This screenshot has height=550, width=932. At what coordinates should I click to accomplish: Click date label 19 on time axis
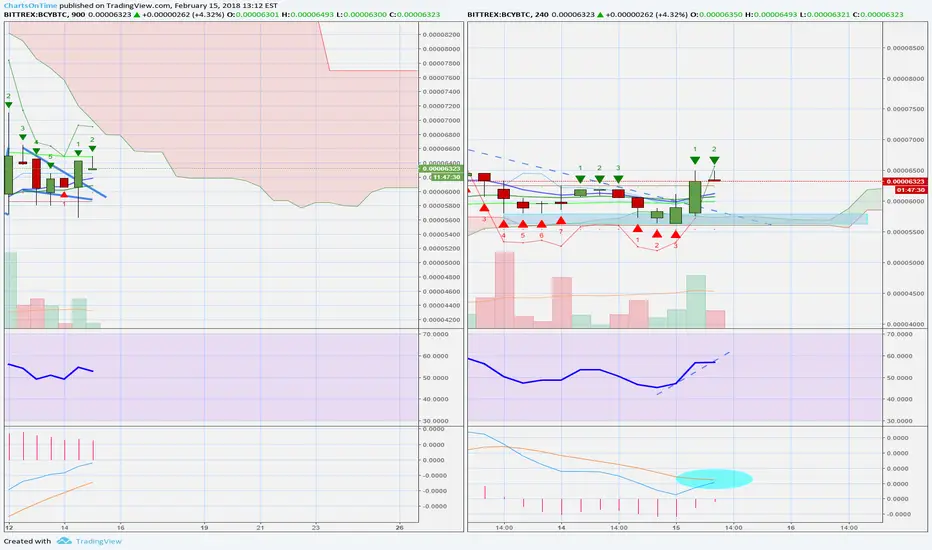click(204, 527)
